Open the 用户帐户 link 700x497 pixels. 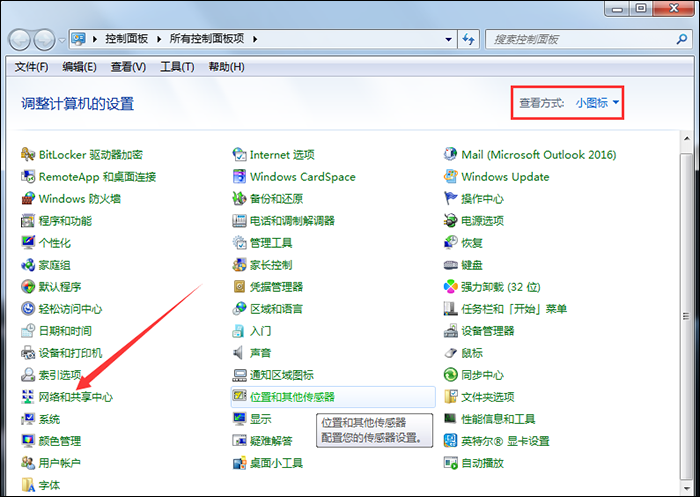(x=59, y=463)
